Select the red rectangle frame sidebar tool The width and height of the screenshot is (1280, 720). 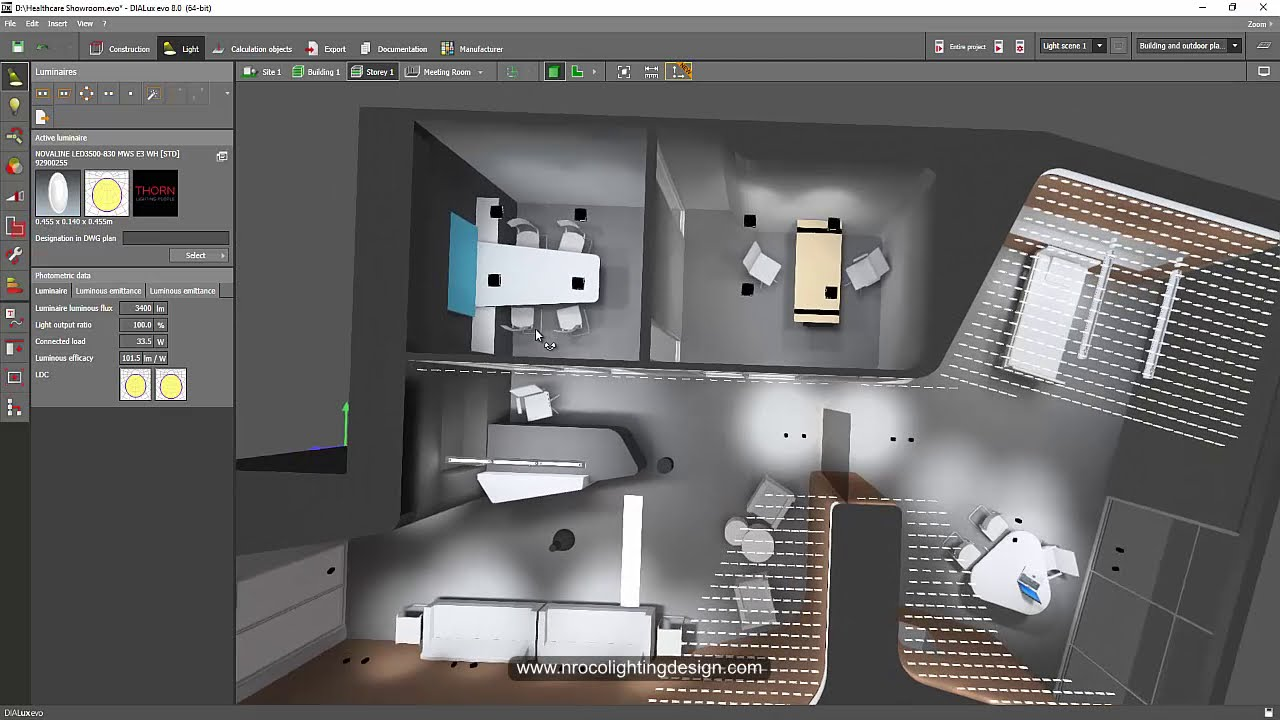point(14,377)
